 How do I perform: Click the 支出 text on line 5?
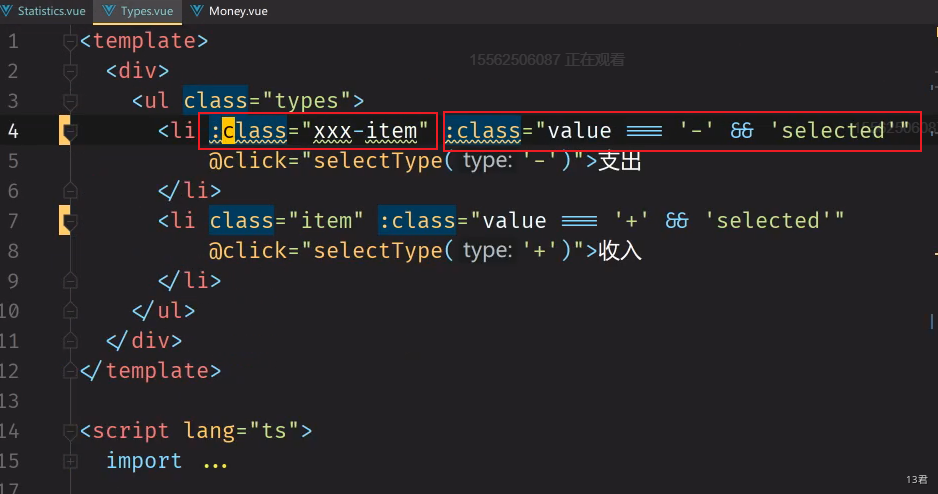pyautogui.click(x=620, y=161)
